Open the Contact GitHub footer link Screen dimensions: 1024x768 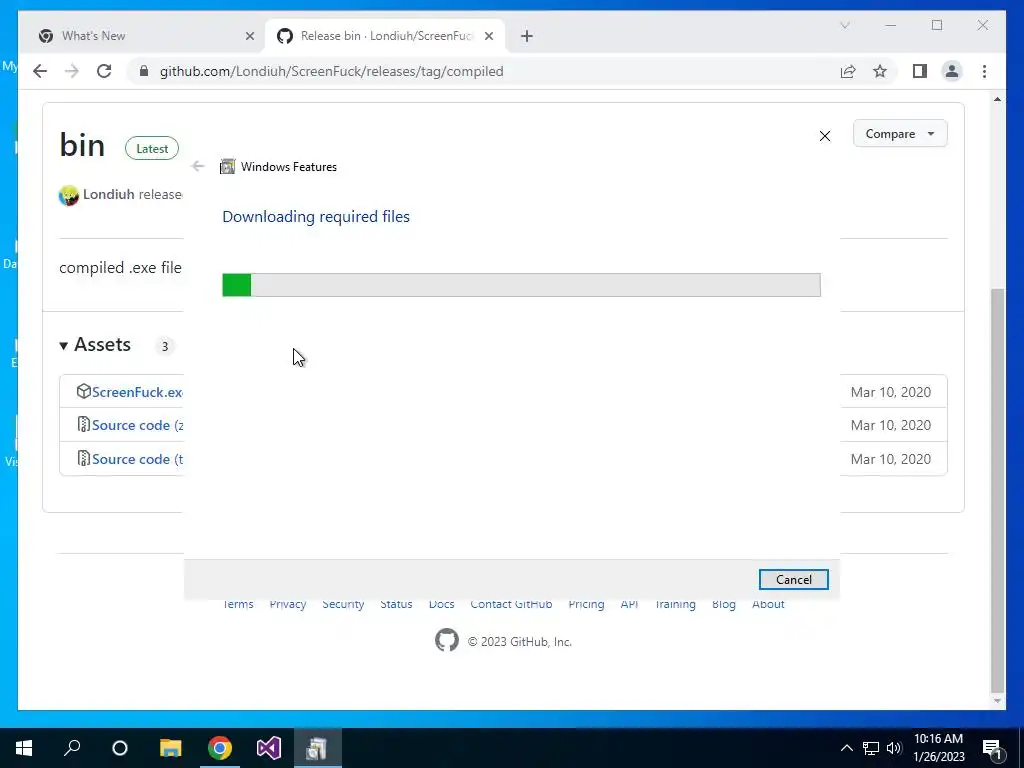511,605
